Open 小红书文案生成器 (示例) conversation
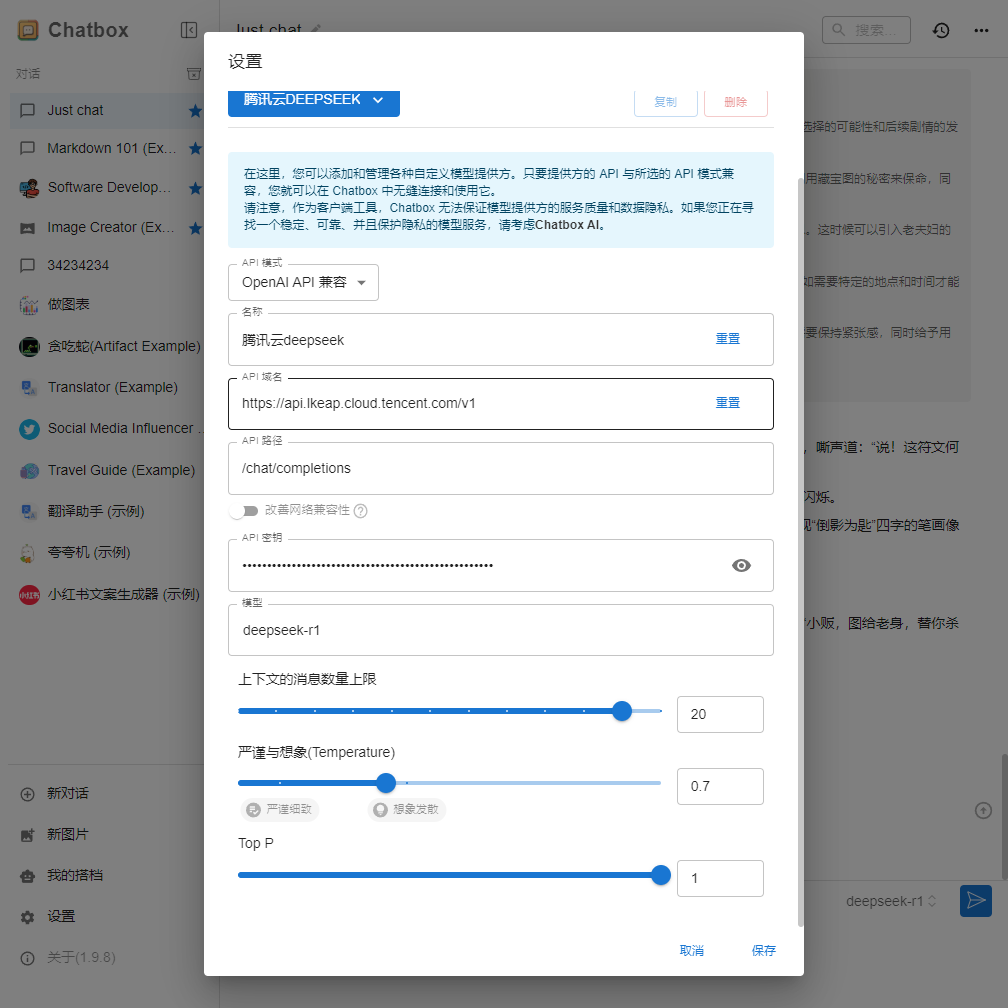Screen dimensions: 1008x1008 click(x=107, y=595)
